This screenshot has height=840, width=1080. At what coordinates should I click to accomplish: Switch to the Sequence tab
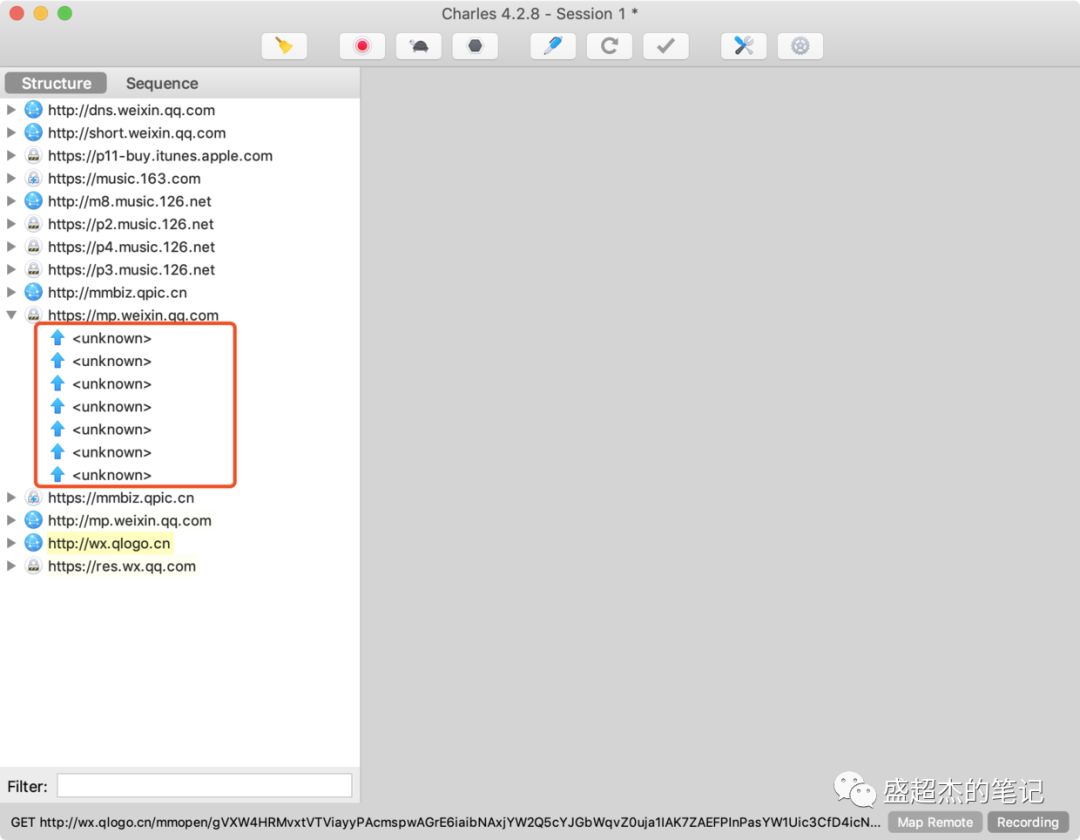coord(162,83)
